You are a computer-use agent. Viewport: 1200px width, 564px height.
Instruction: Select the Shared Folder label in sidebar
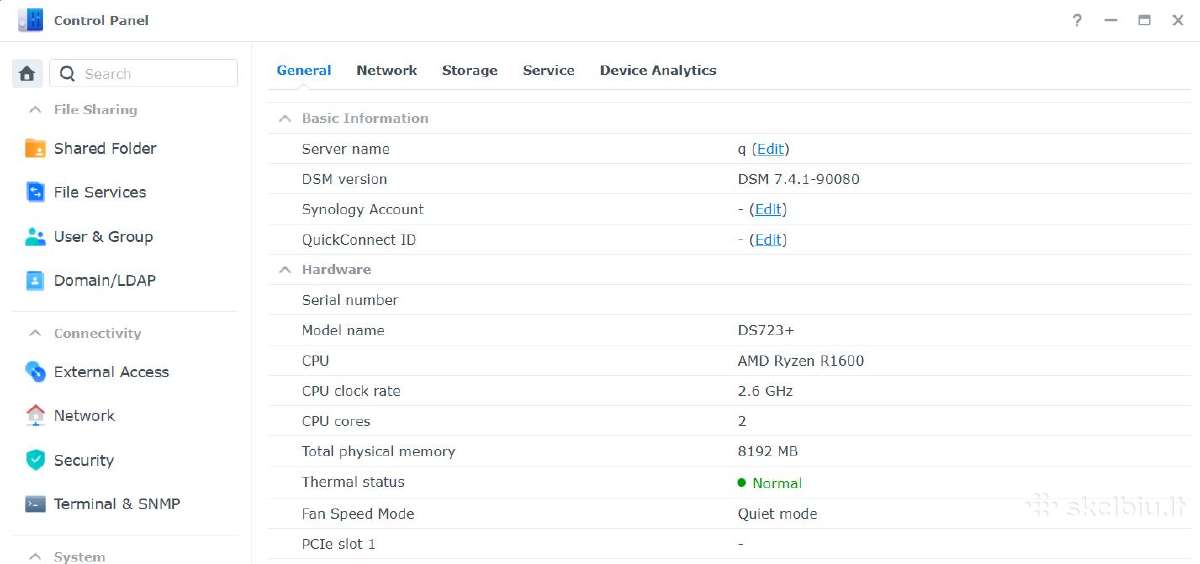pyautogui.click(x=105, y=149)
